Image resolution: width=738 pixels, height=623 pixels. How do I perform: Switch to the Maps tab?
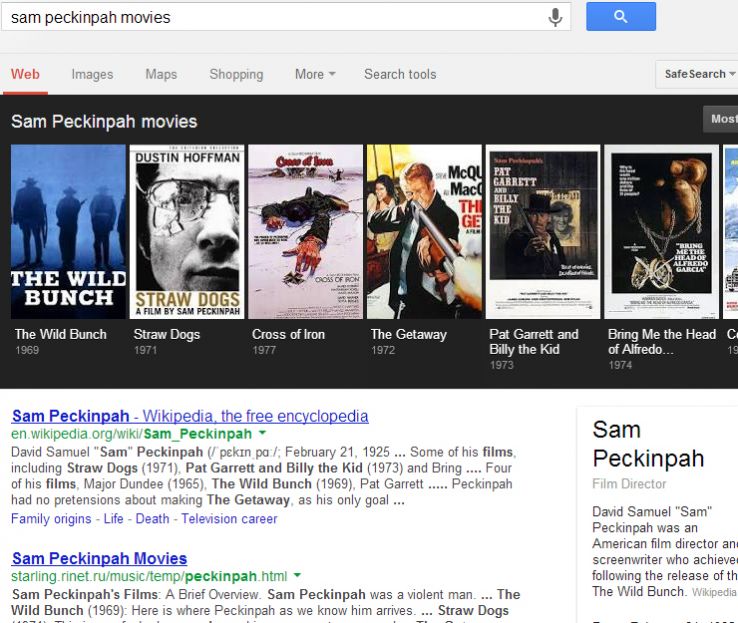pyautogui.click(x=161, y=74)
